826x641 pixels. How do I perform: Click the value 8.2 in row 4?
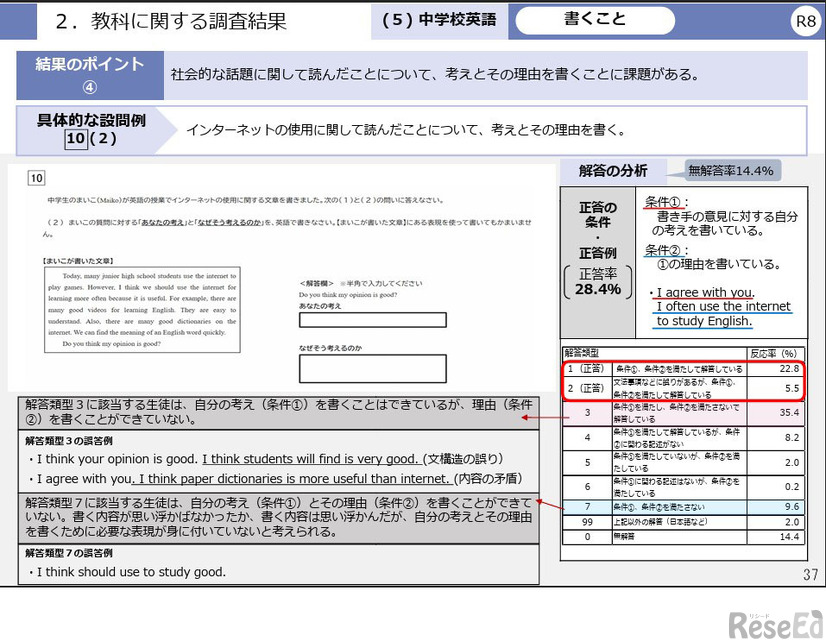click(792, 438)
